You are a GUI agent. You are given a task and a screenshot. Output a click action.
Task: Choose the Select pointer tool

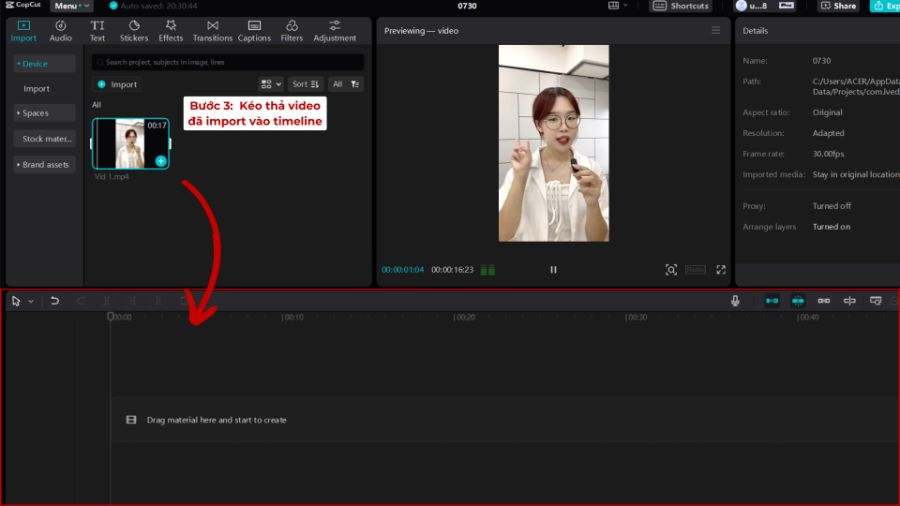coord(16,301)
